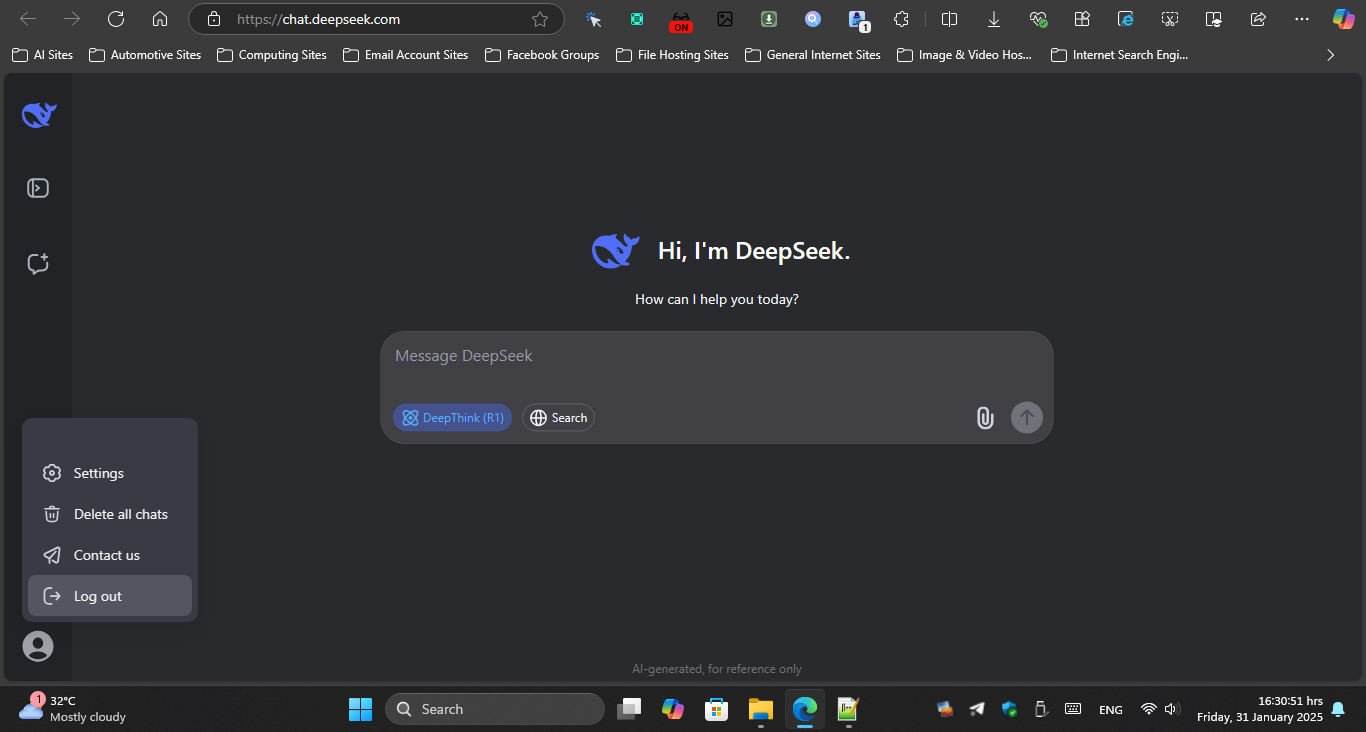
Task: Go to the browser home page
Action: coord(160,19)
